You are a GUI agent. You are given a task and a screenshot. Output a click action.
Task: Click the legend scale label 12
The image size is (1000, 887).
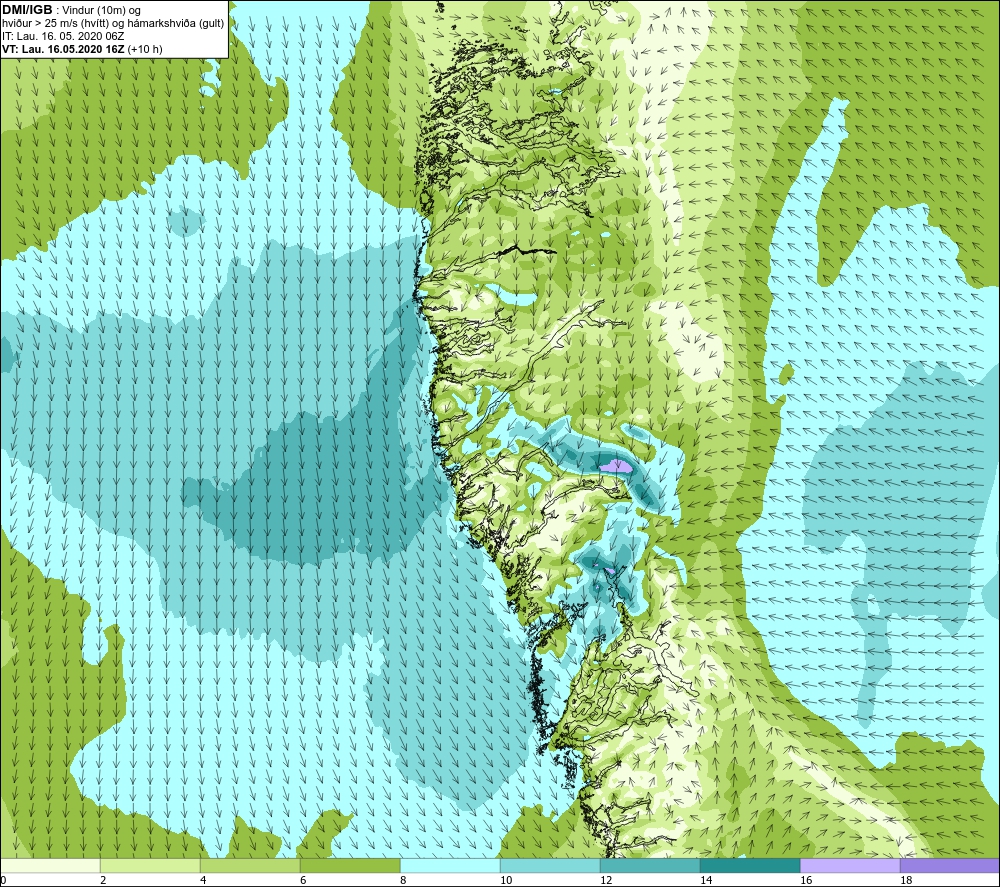606,881
